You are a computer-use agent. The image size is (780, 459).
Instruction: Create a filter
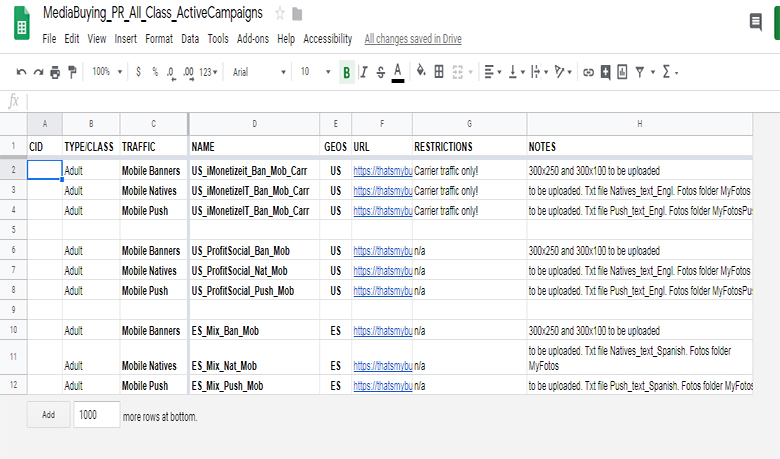pyautogui.click(x=640, y=73)
